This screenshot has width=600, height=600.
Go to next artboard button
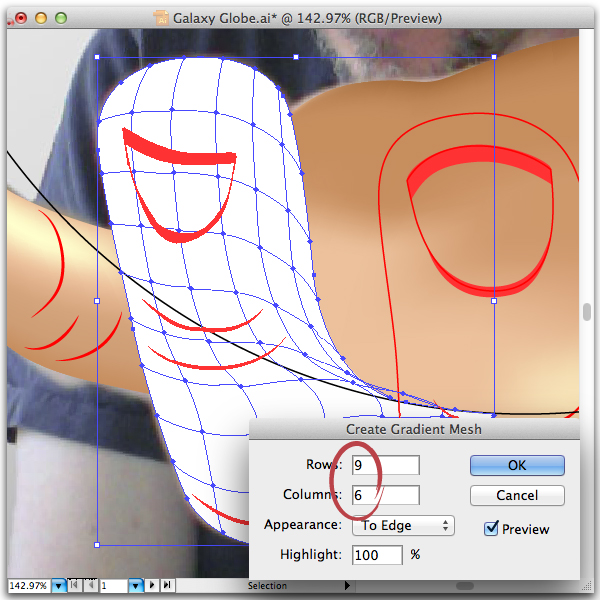152,585
